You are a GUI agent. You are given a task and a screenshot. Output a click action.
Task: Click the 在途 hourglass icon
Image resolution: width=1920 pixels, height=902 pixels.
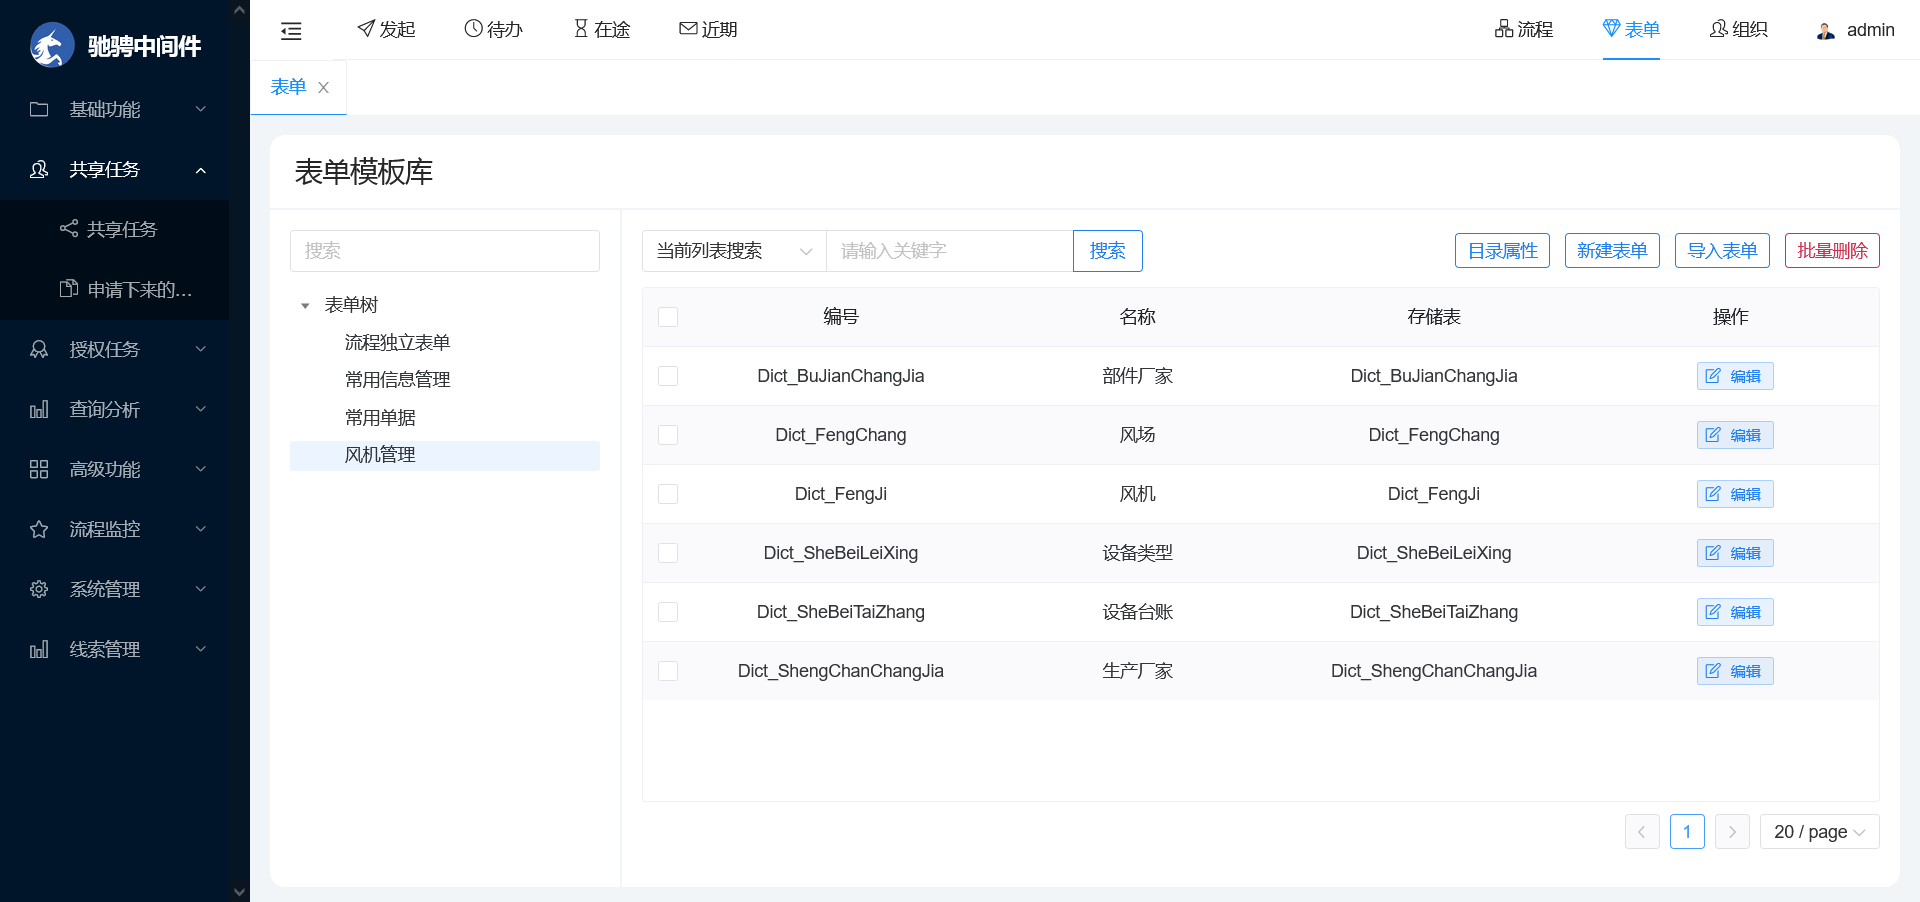pos(581,29)
